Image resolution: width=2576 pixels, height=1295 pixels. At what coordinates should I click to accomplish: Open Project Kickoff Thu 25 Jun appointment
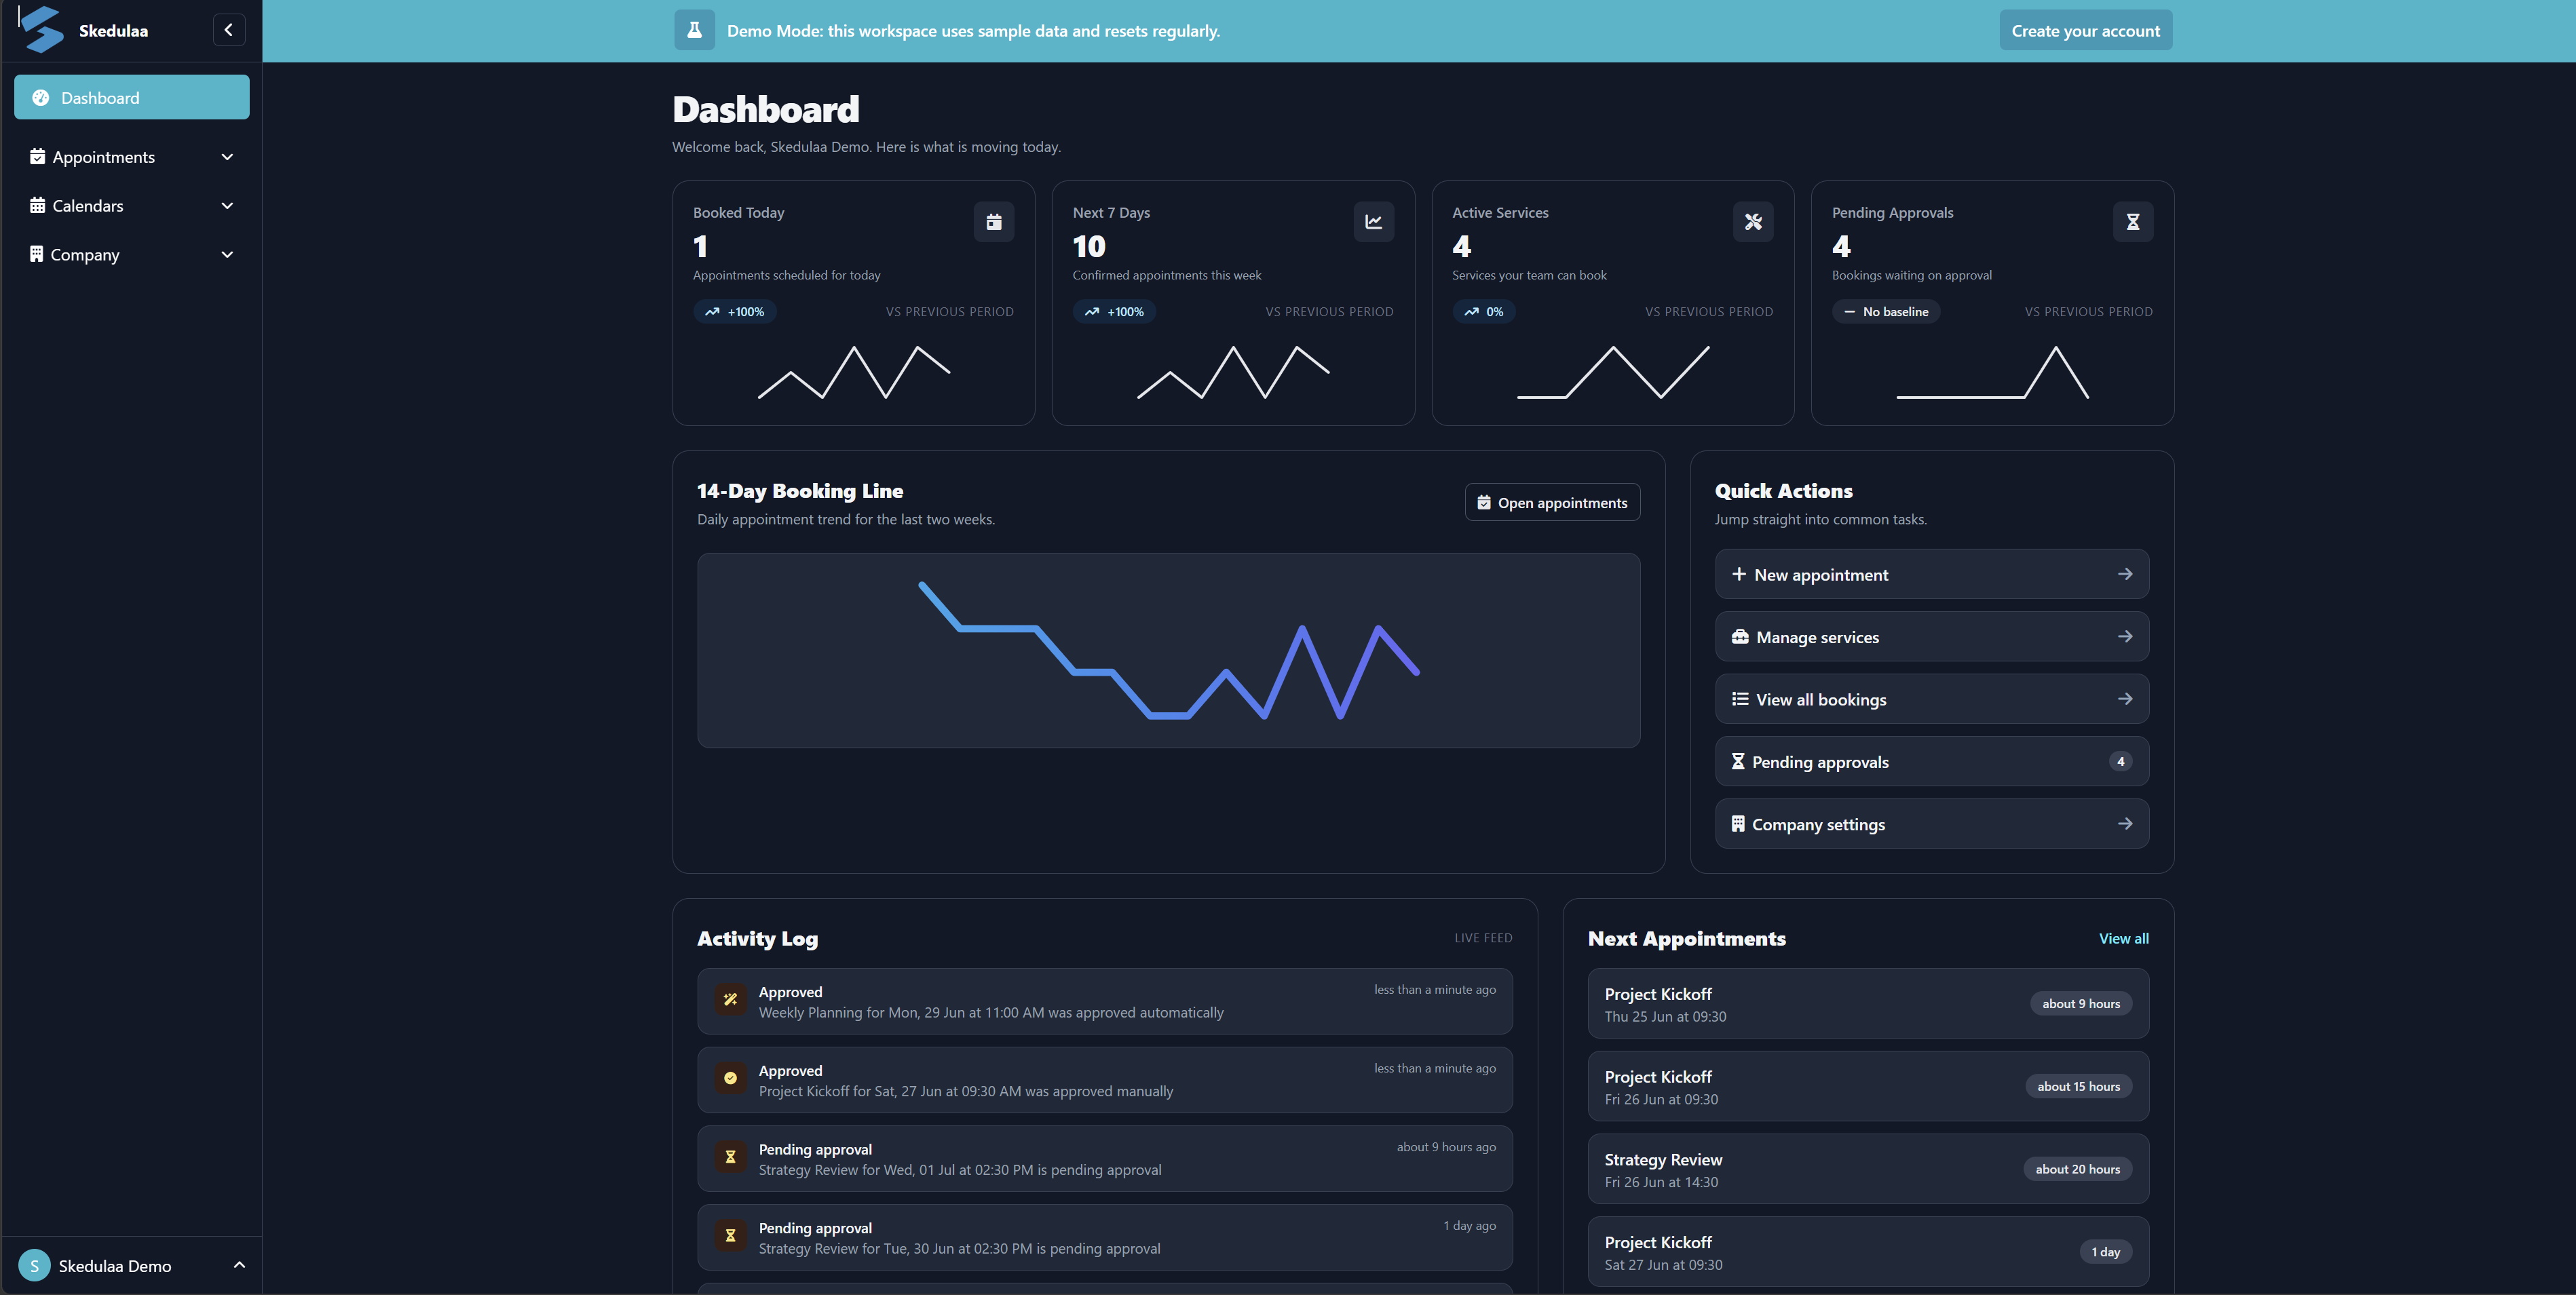1868,1004
